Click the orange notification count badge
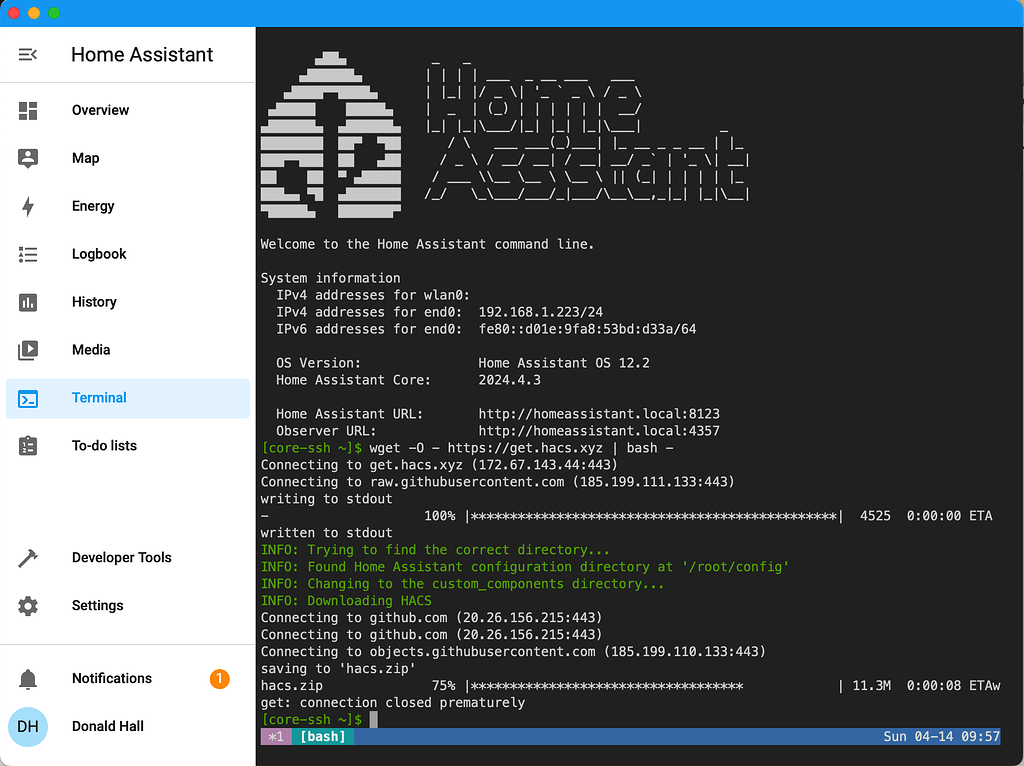Image resolution: width=1024 pixels, height=766 pixels. (219, 678)
